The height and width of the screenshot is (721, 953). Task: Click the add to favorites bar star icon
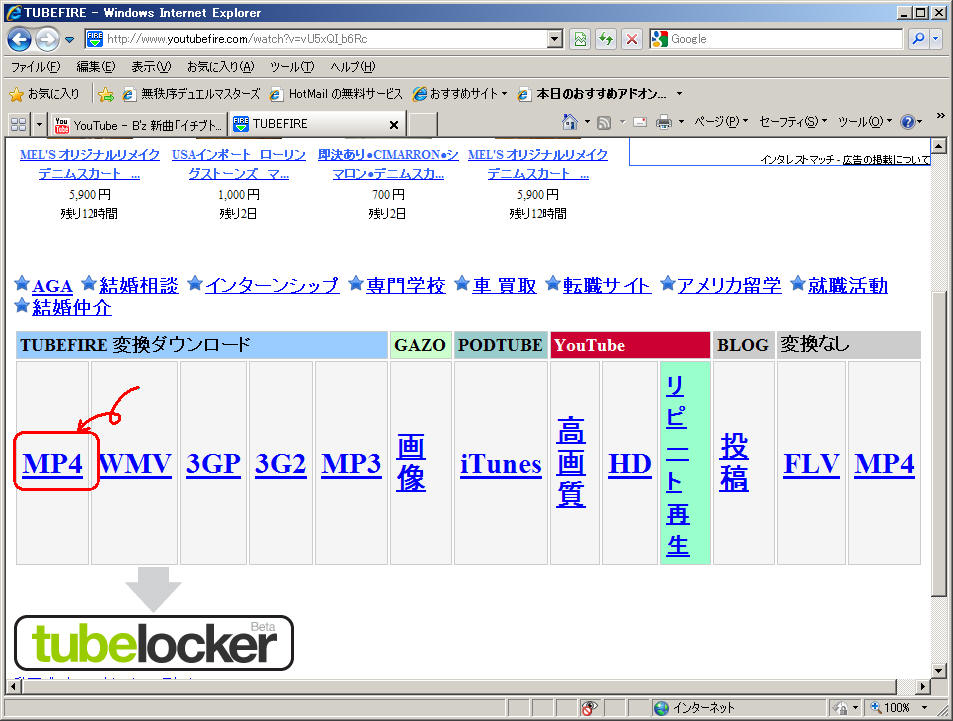tap(105, 94)
